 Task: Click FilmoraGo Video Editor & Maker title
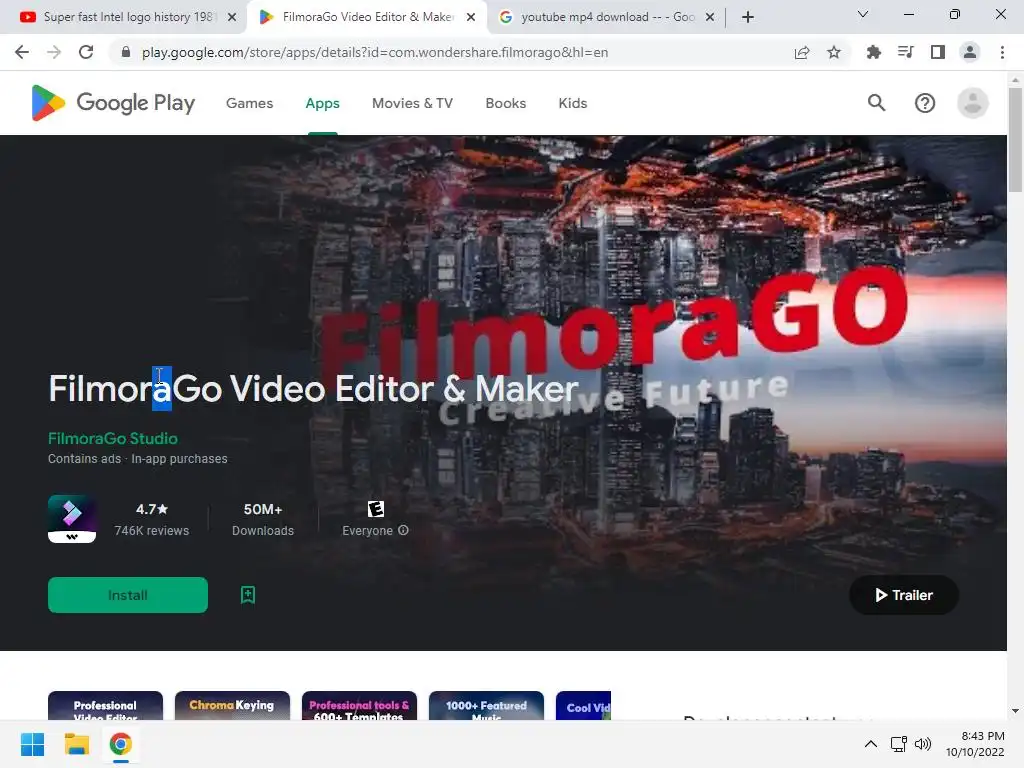pyautogui.click(x=313, y=389)
